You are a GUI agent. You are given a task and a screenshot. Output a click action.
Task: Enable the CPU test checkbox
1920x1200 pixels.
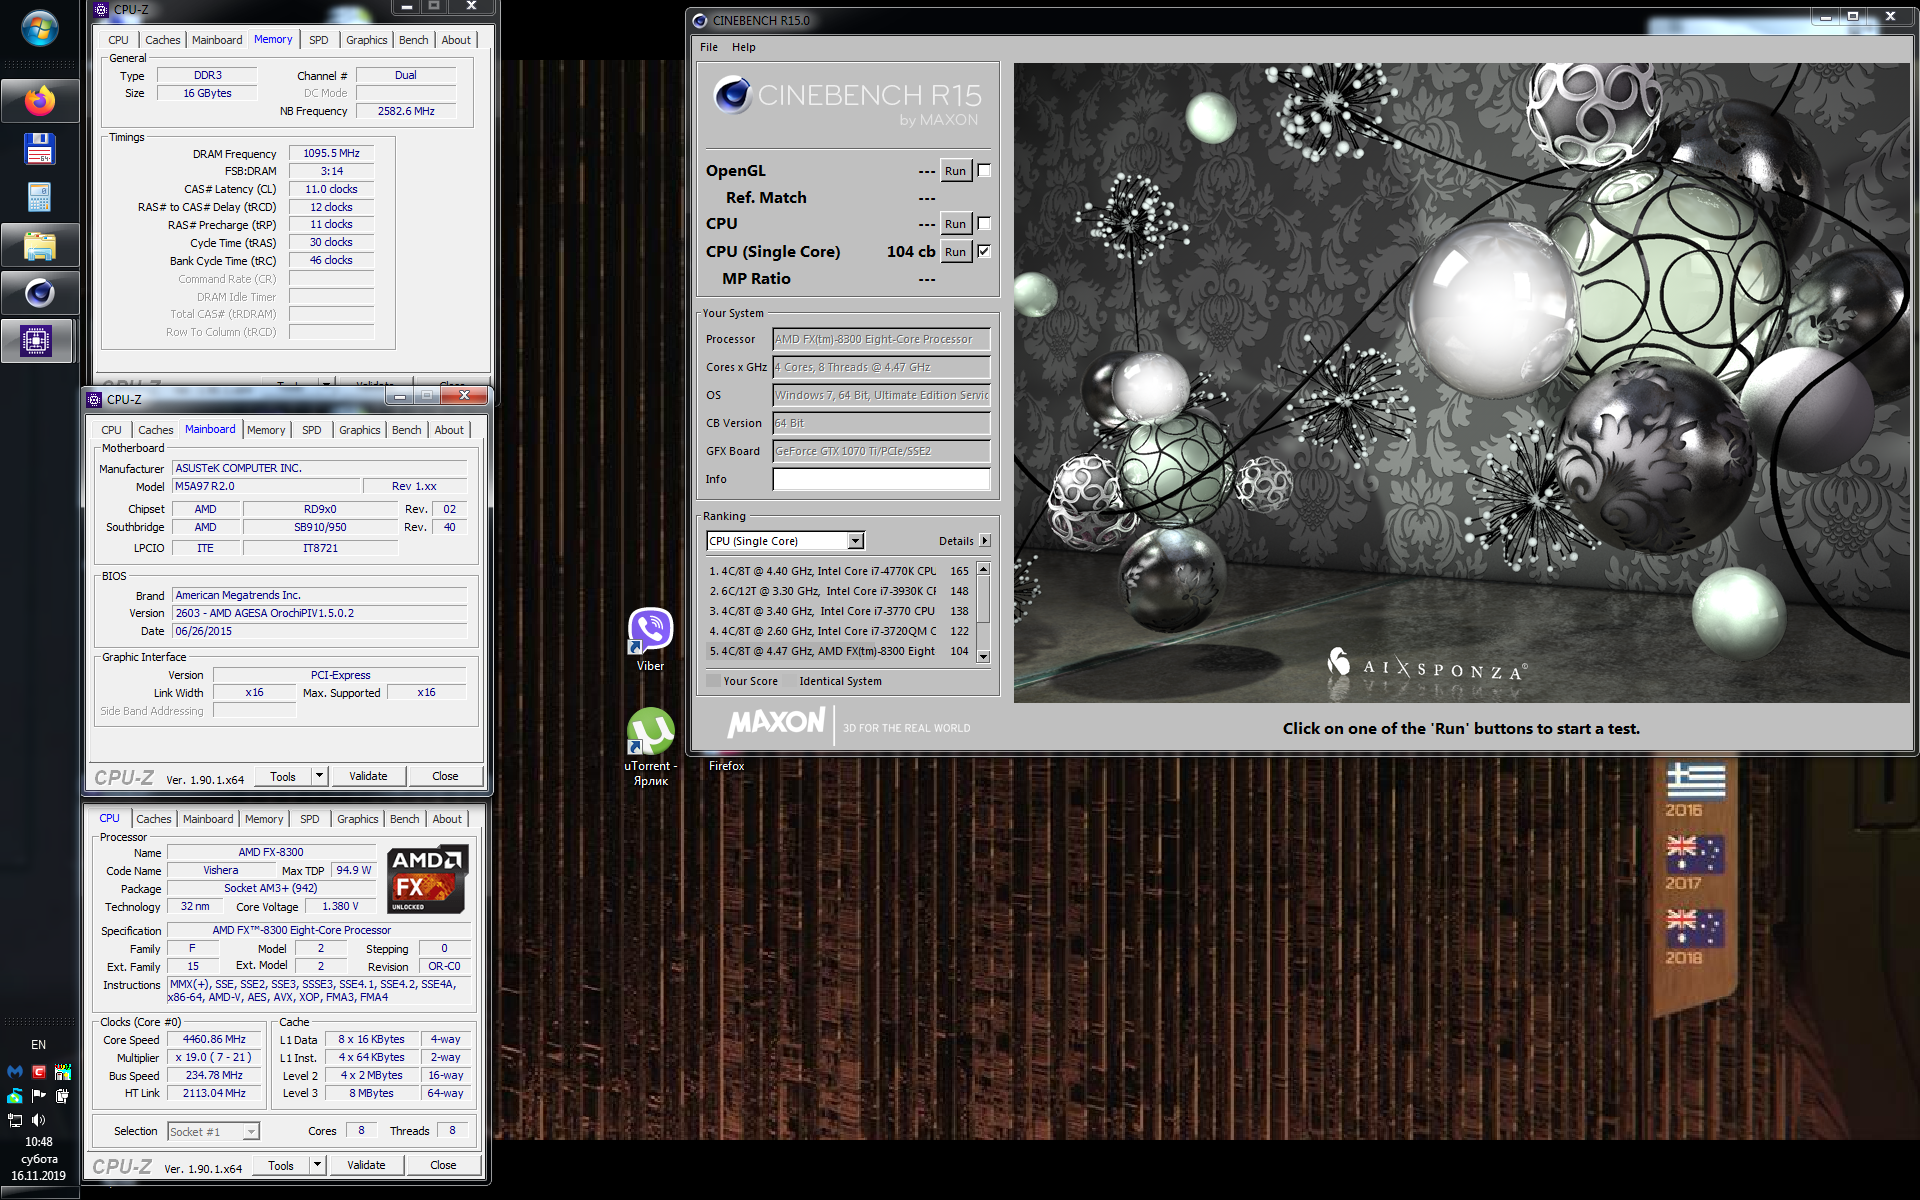(x=984, y=224)
